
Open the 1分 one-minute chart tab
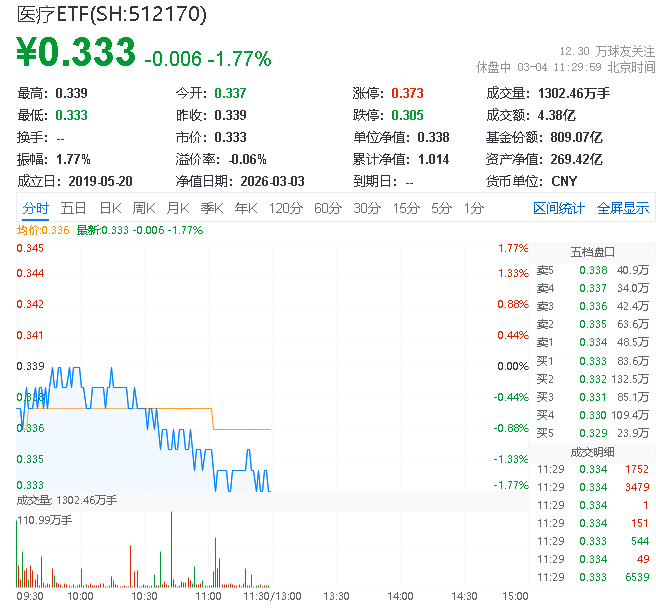[474, 208]
